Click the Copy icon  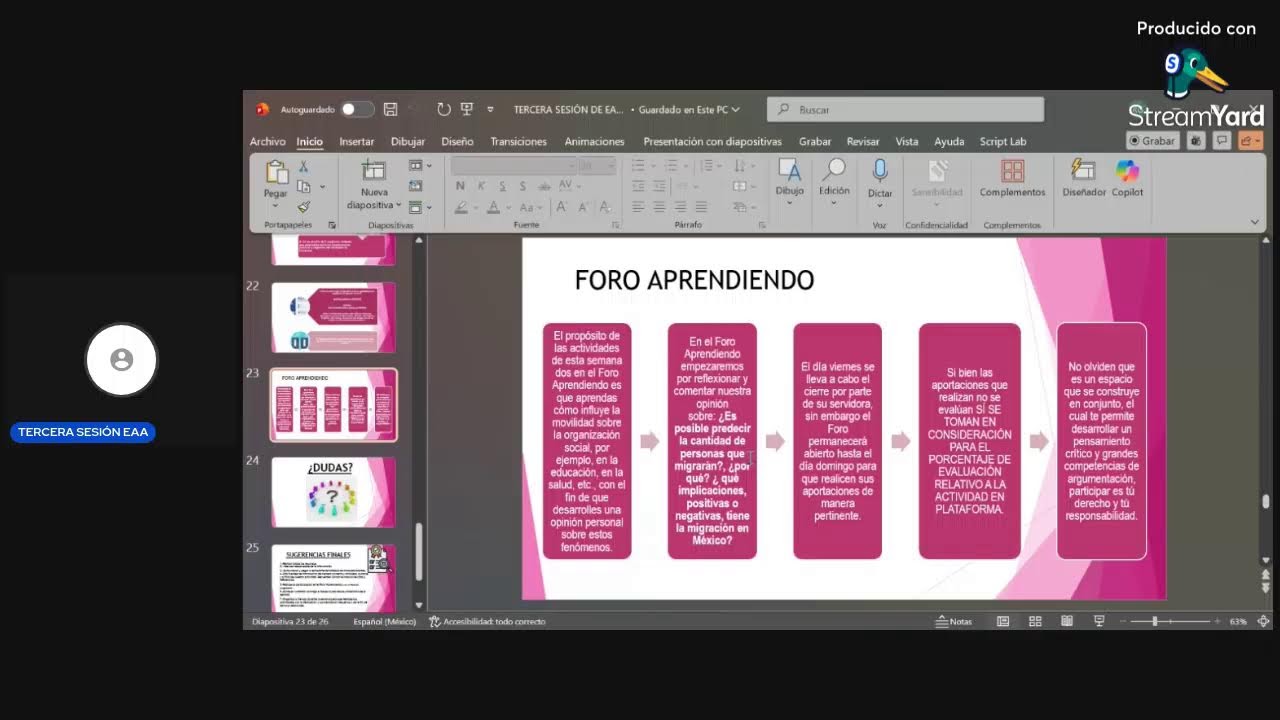pos(304,187)
